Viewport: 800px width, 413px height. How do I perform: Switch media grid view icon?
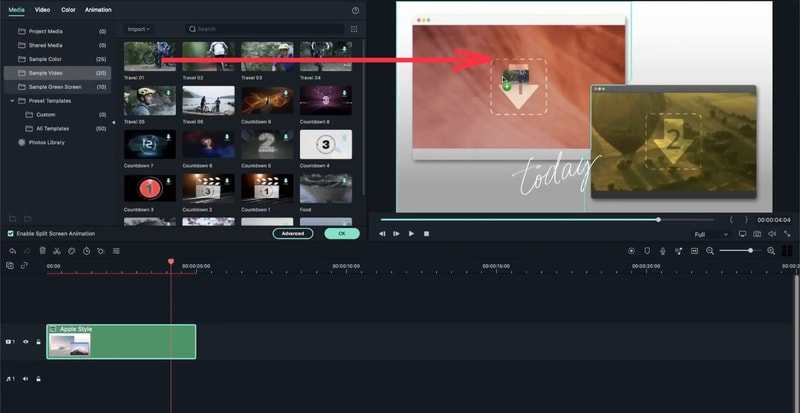tap(354, 29)
